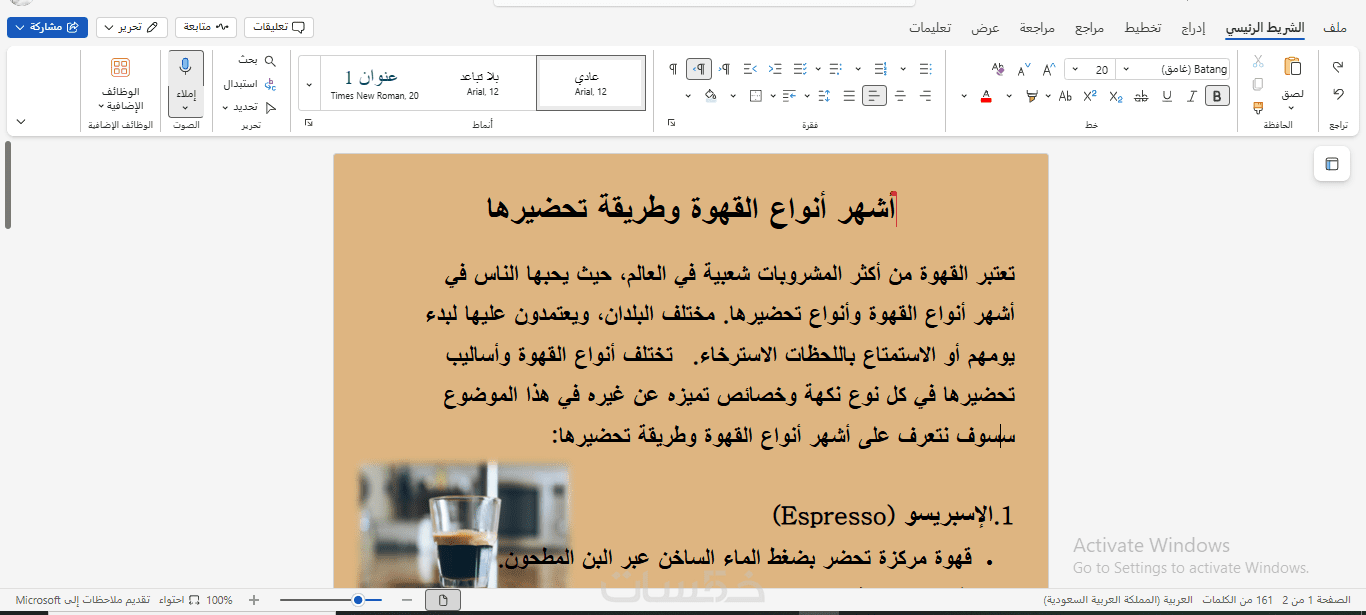Image resolution: width=1366 pixels, height=615 pixels.
Task: Select the Format Painter brush
Action: pos(1258,106)
